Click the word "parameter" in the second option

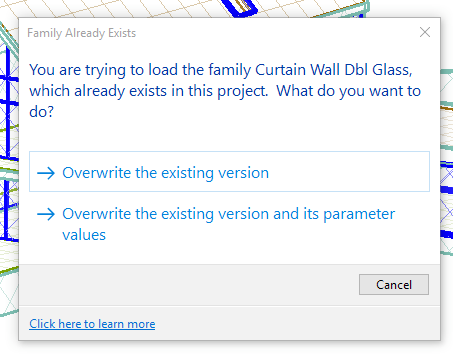[359, 214]
